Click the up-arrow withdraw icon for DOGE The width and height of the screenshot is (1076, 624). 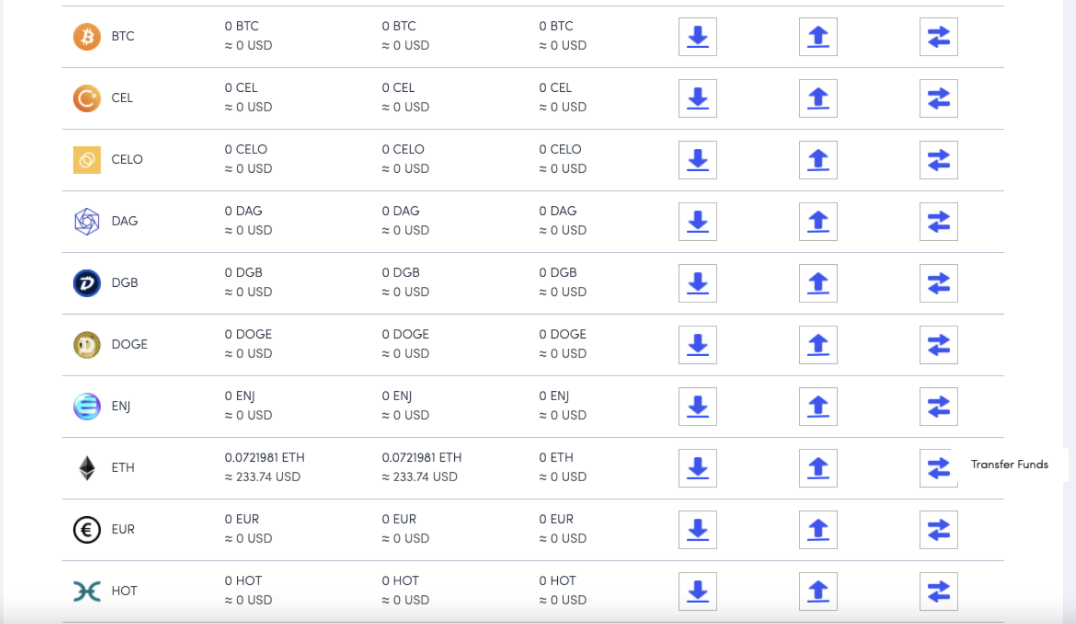coord(818,345)
